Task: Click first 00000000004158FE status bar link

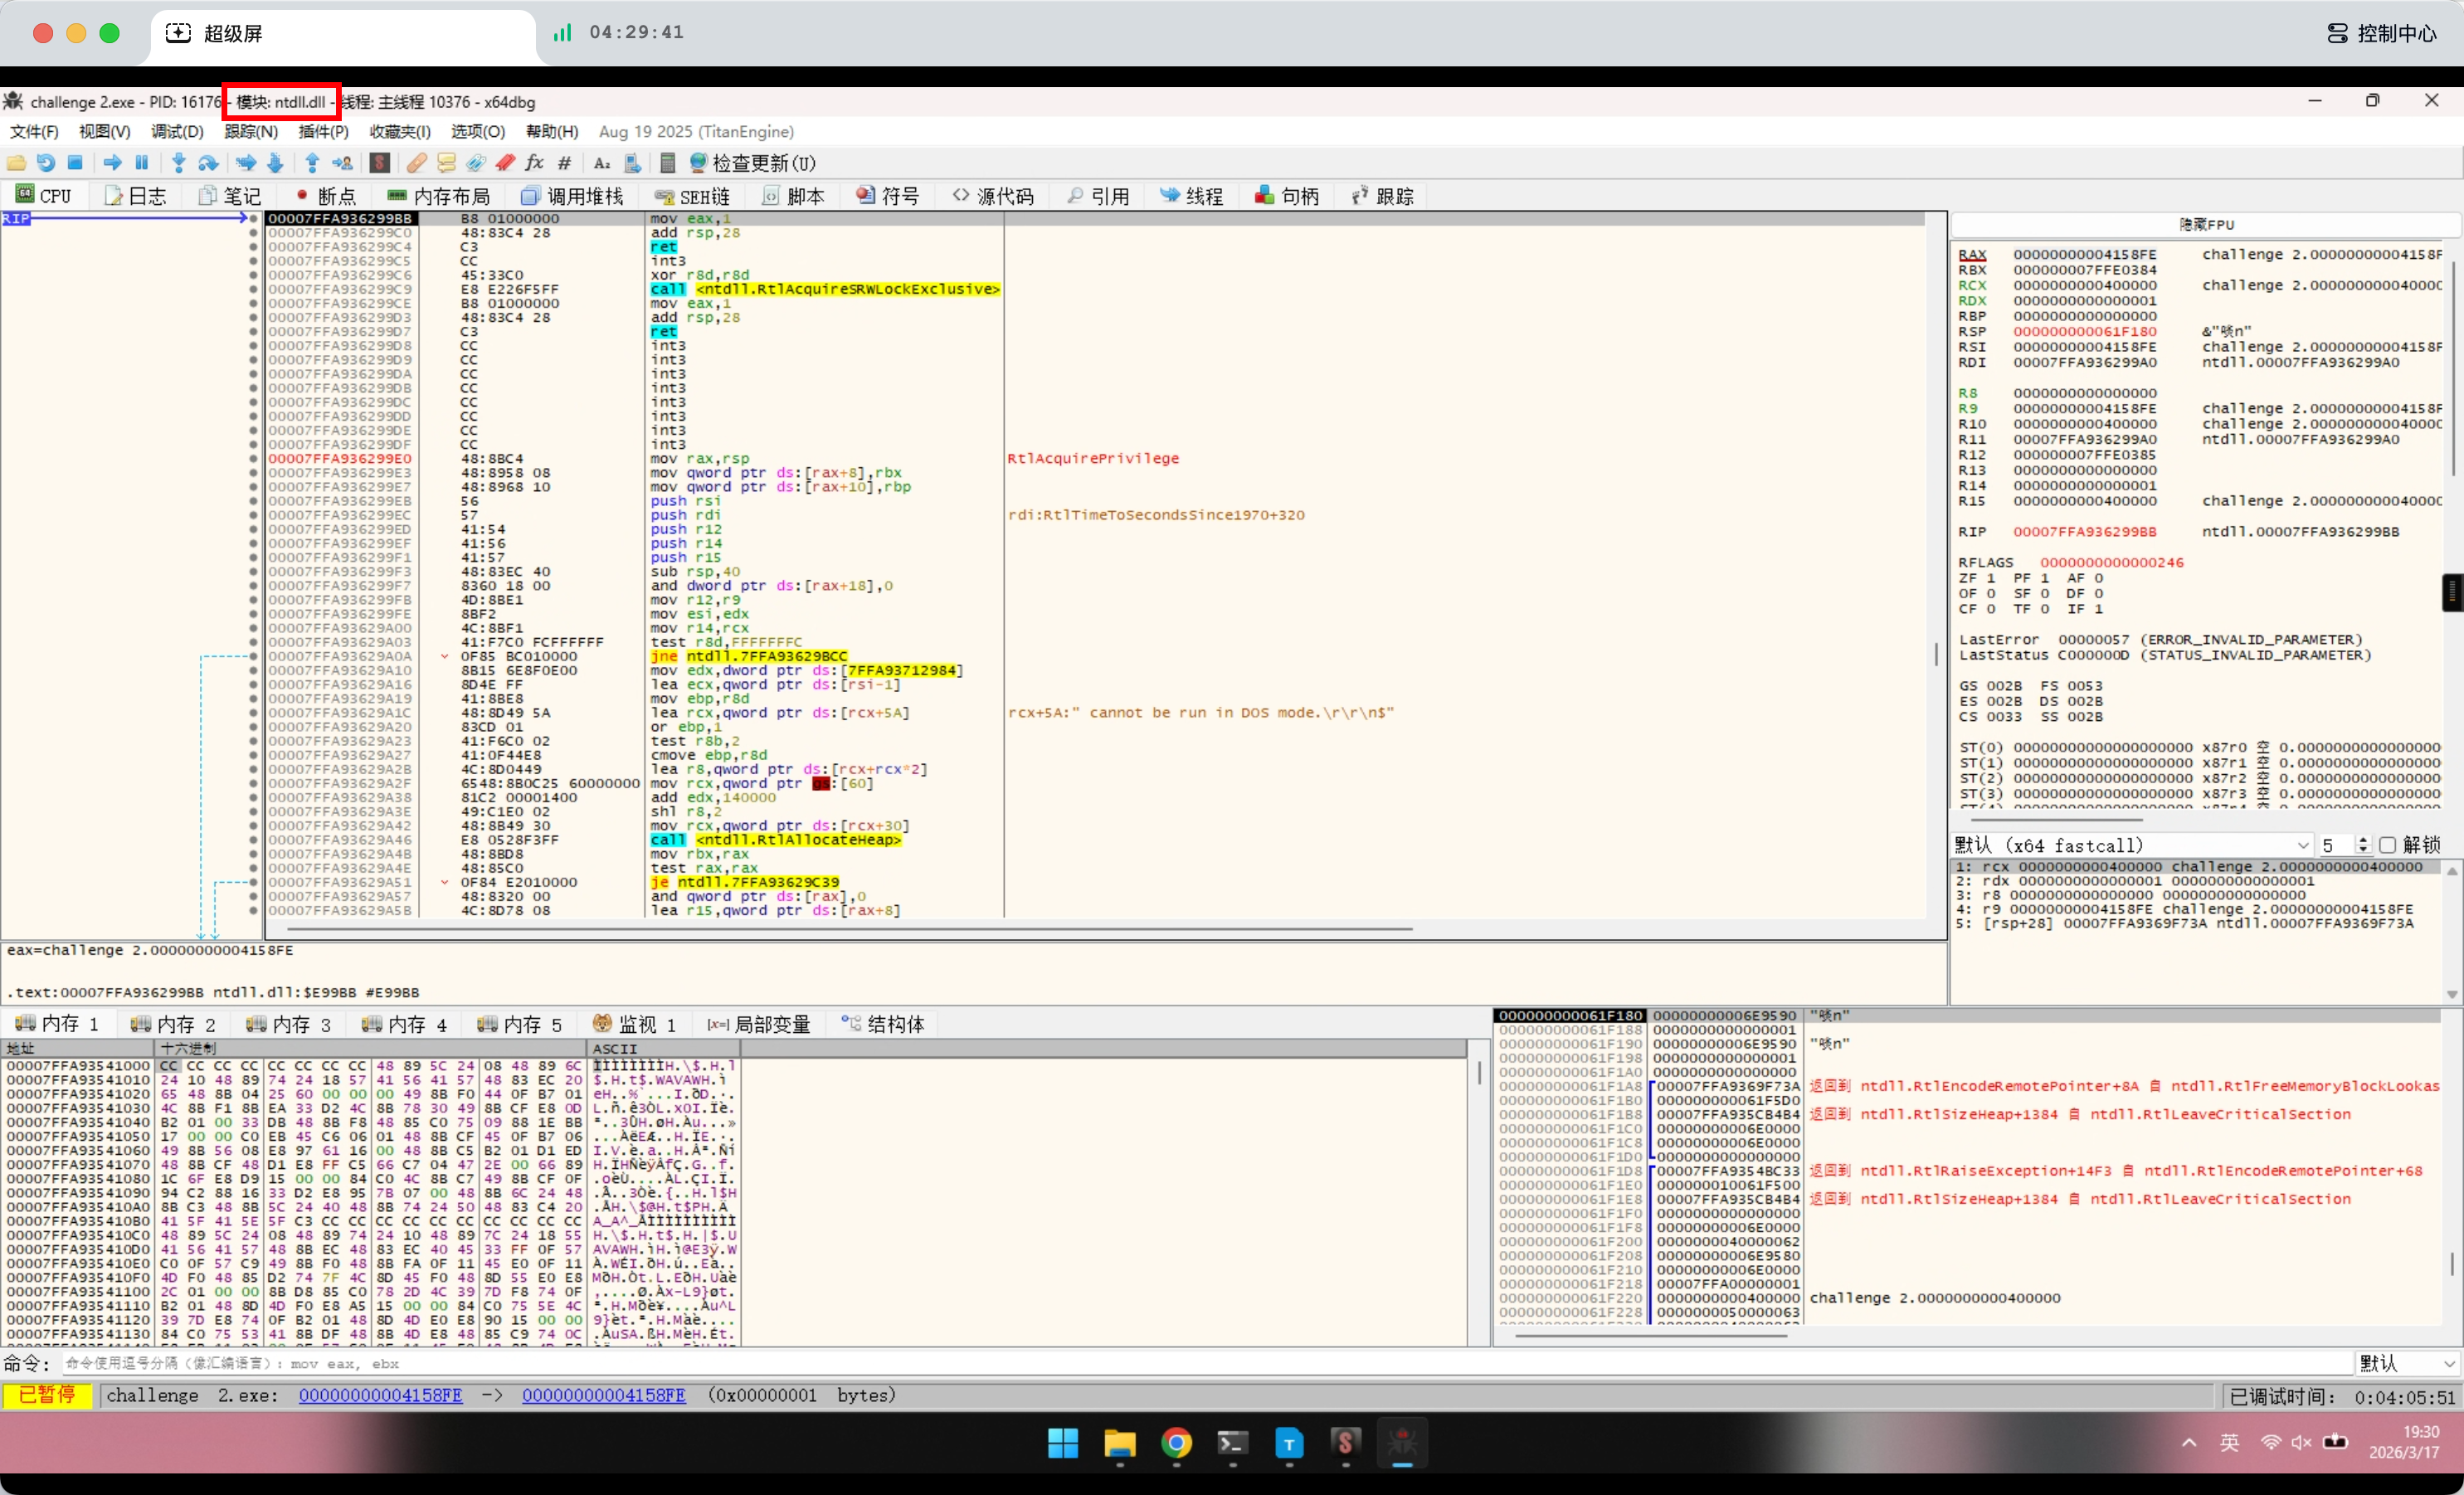Action: (x=380, y=1395)
